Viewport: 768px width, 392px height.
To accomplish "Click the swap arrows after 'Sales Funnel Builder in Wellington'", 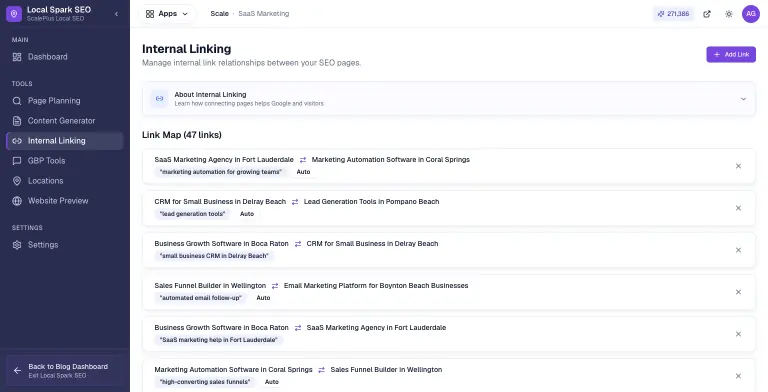I will [x=275, y=286].
